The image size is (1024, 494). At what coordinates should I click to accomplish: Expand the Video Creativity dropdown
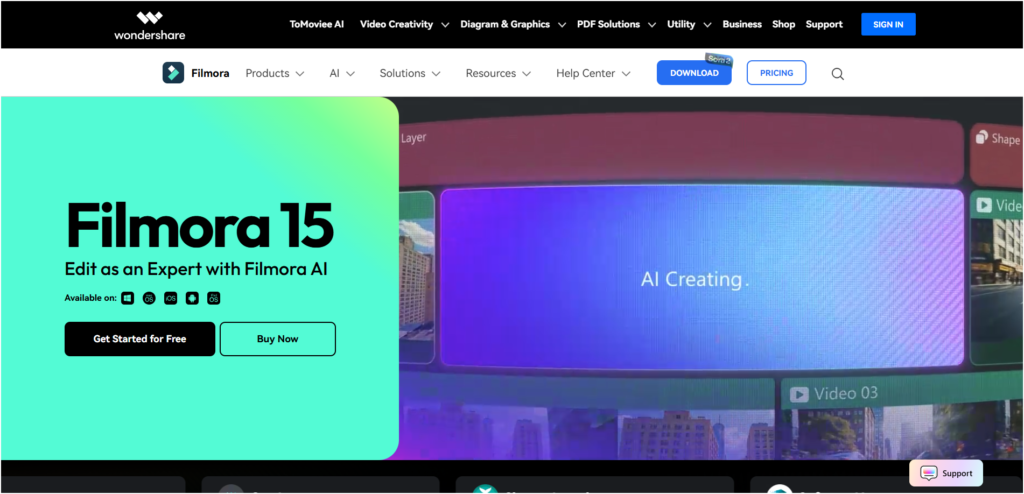point(404,24)
